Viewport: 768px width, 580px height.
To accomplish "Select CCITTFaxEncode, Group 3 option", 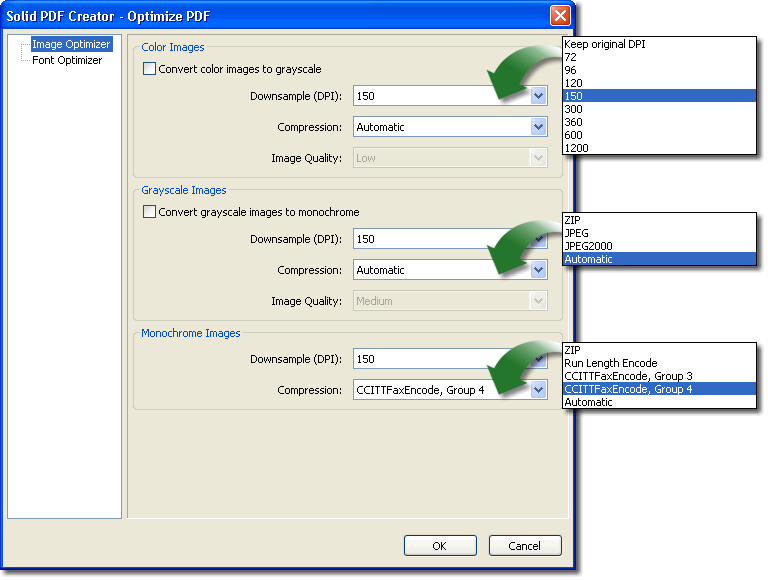I will pyautogui.click(x=659, y=376).
